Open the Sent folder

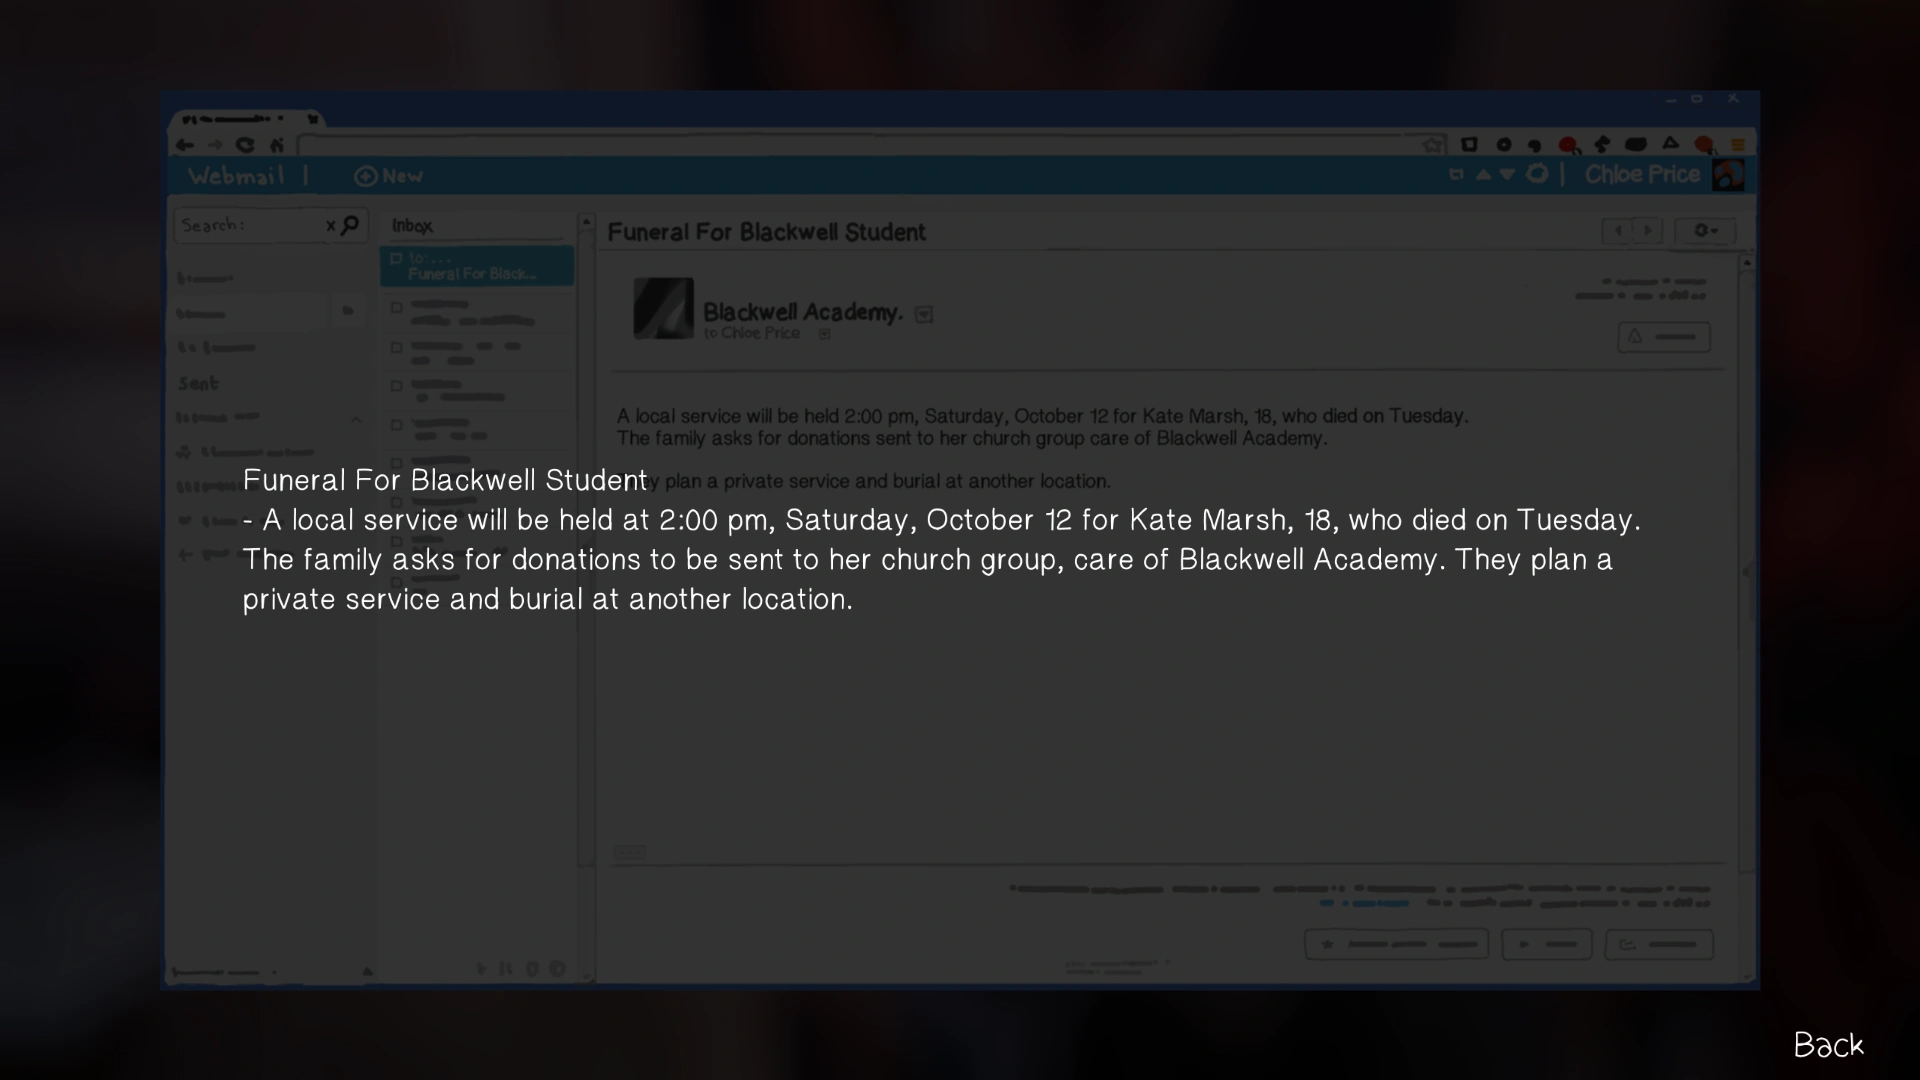pyautogui.click(x=198, y=383)
